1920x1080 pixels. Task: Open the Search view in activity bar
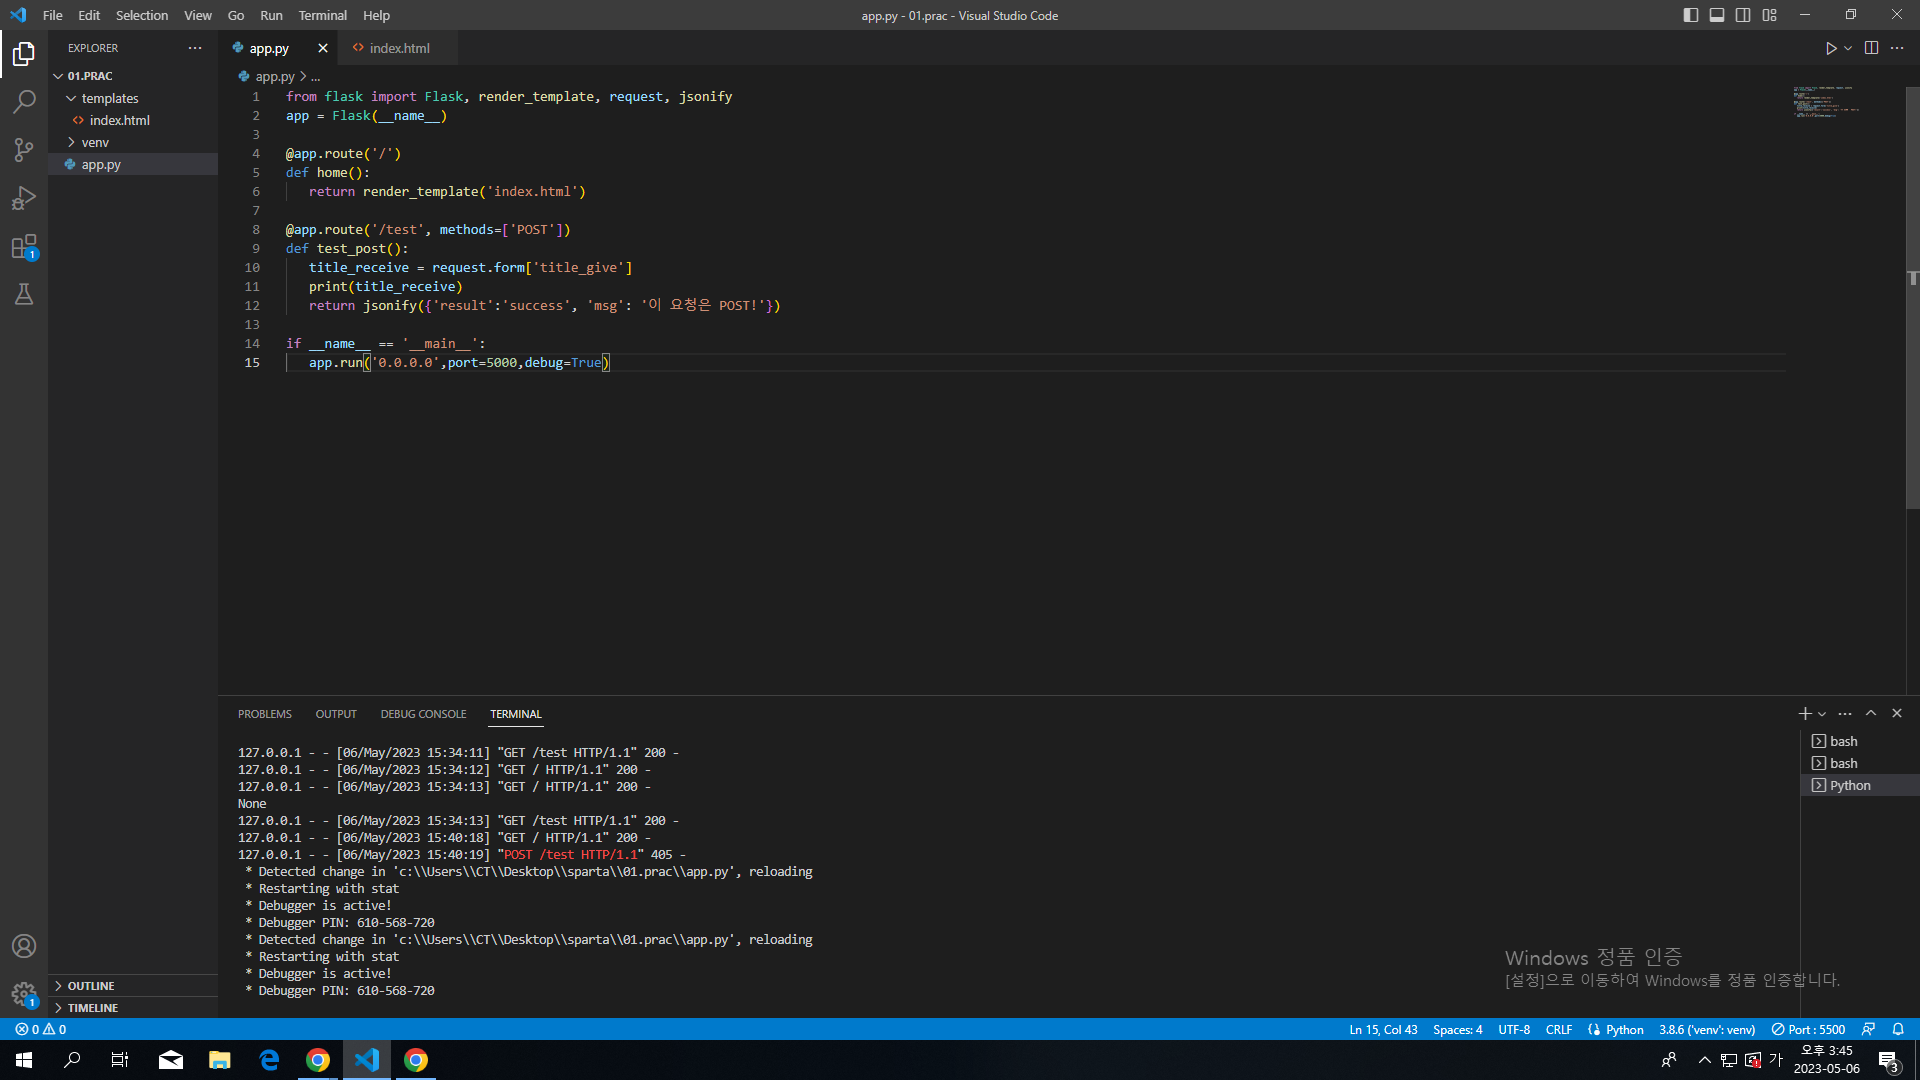tap(24, 101)
